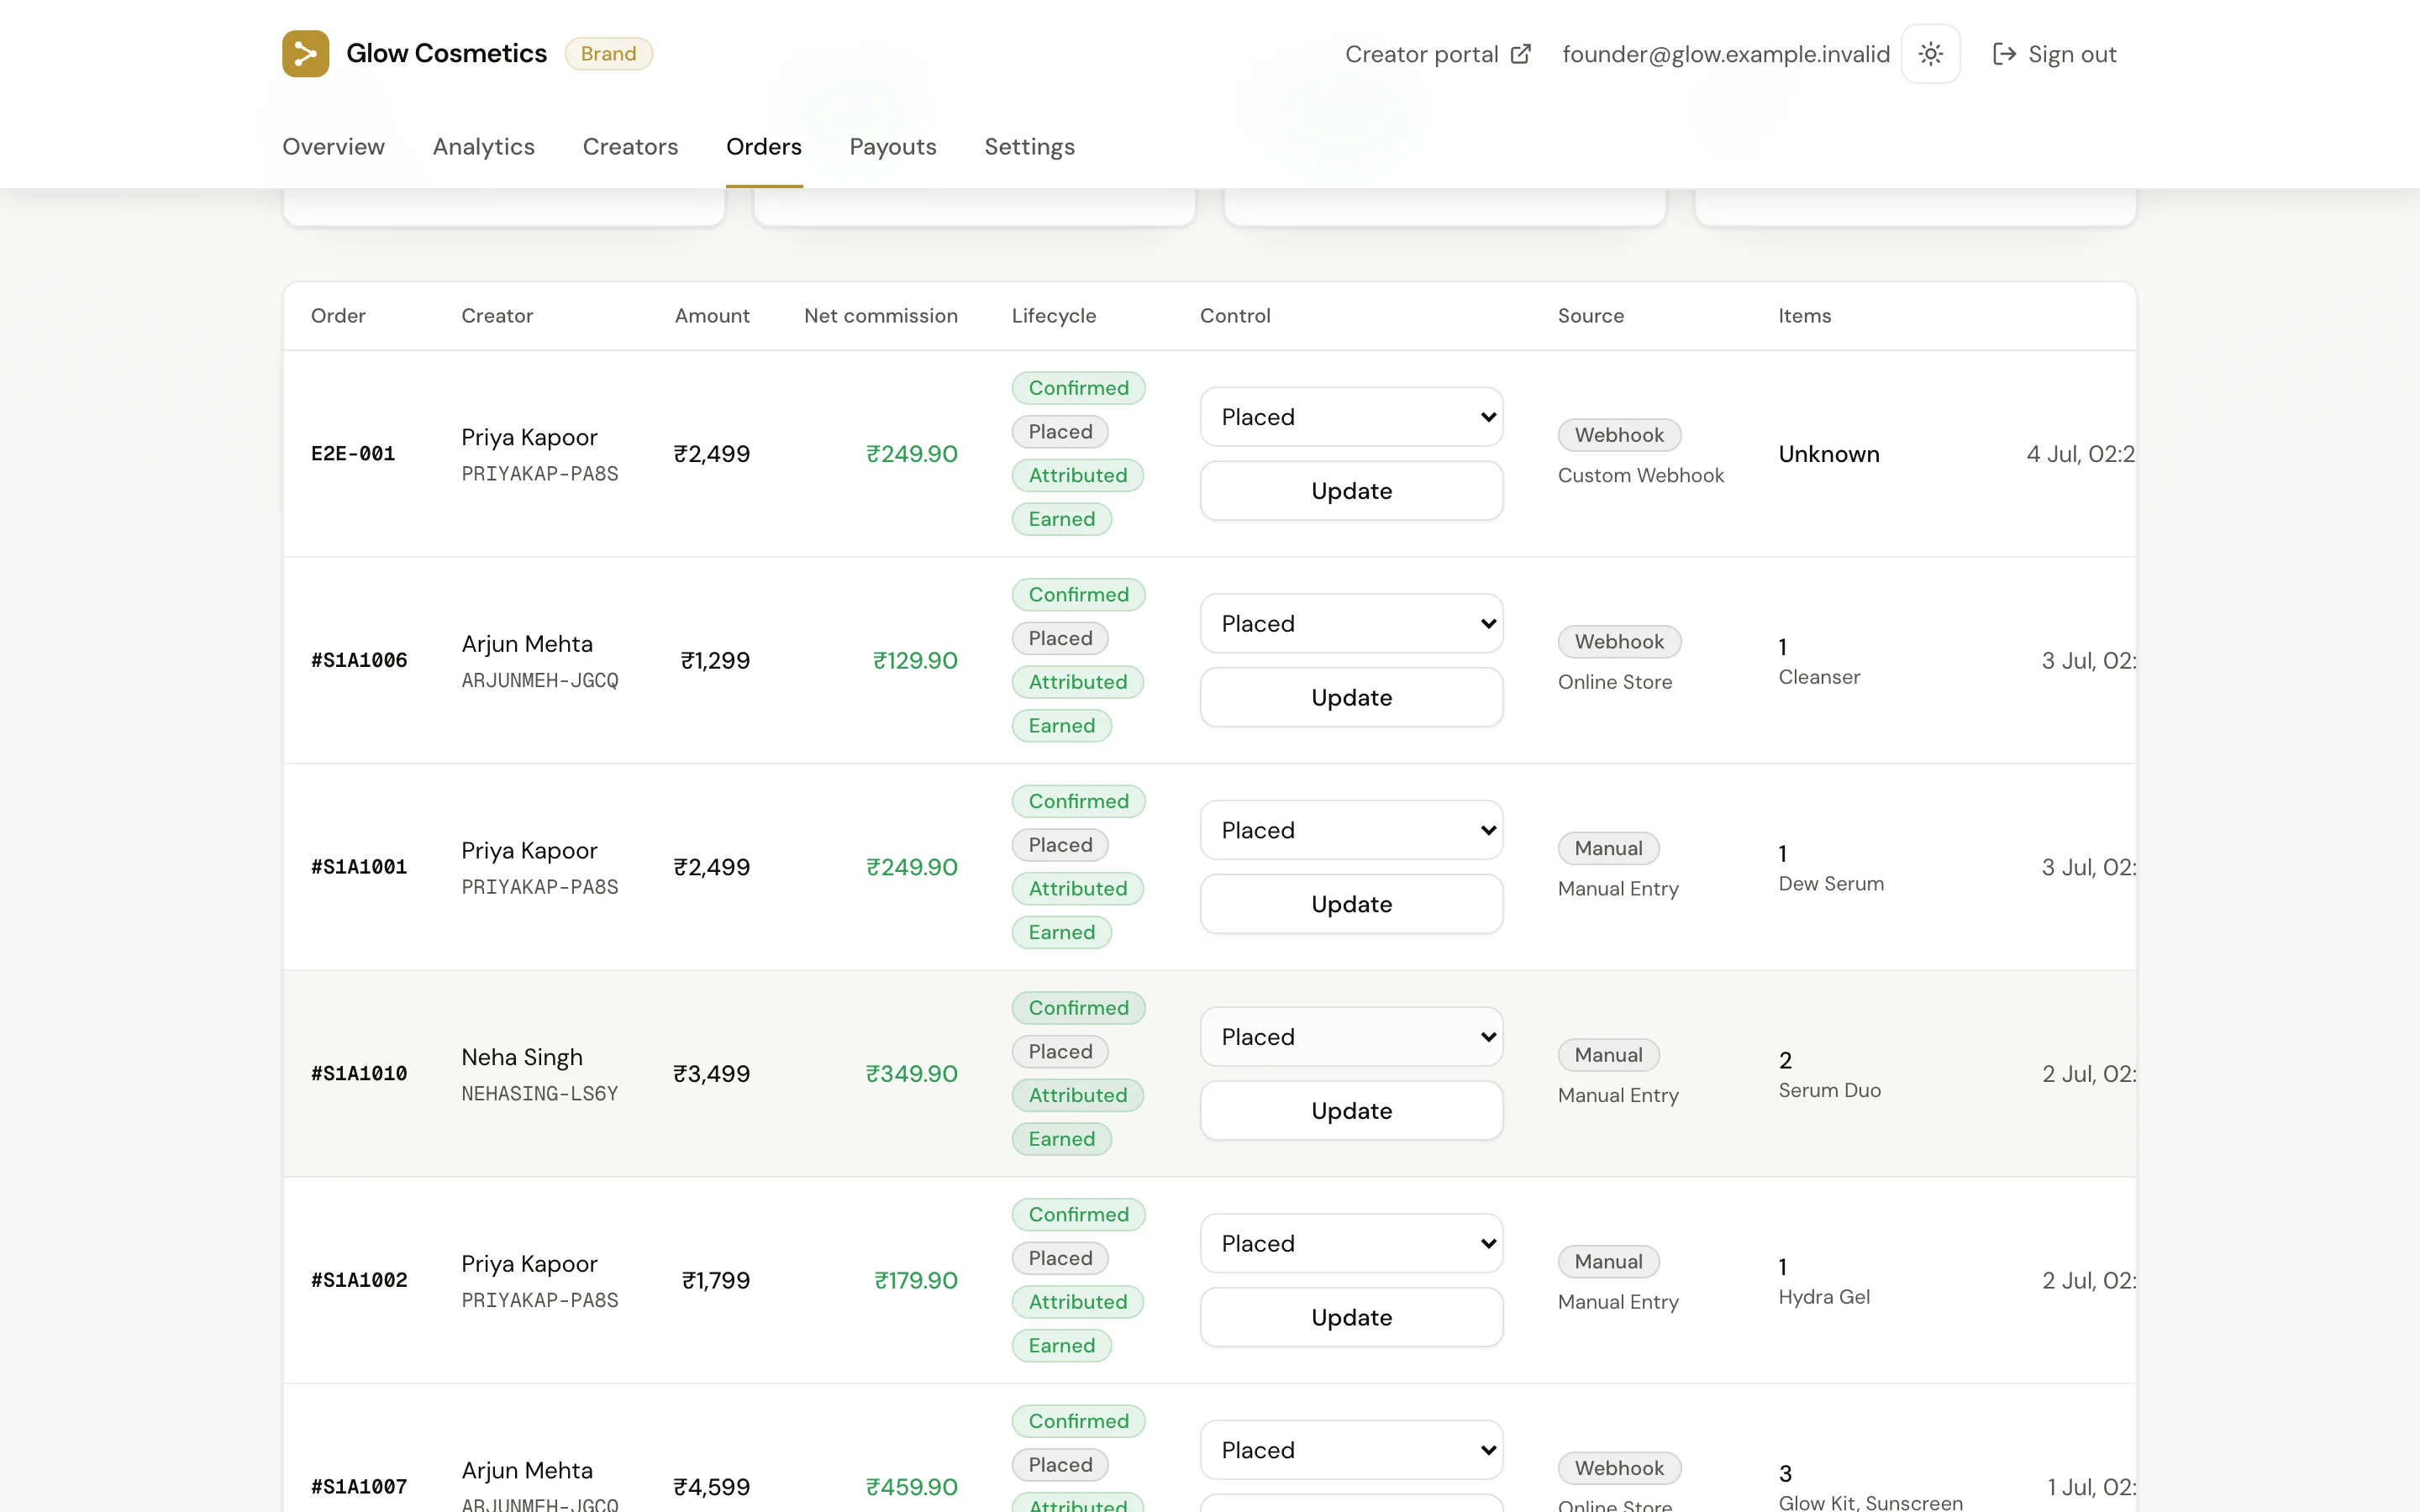Go to the Creators tab

[x=630, y=147]
